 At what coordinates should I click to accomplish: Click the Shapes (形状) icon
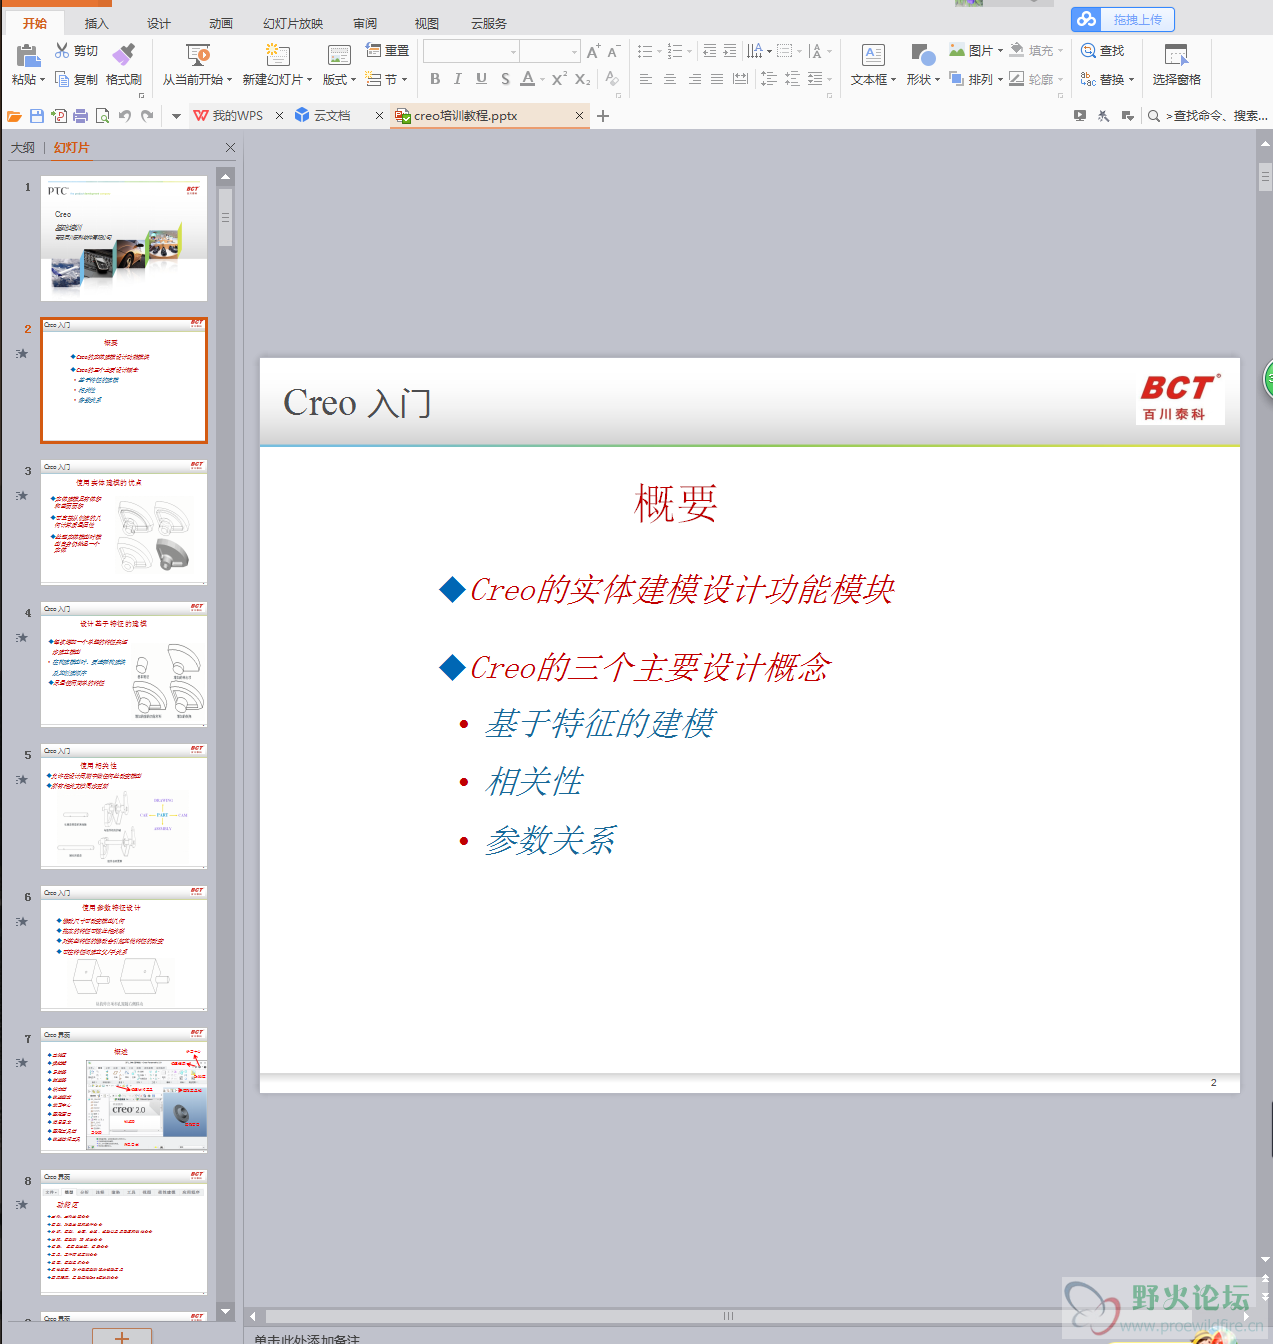(x=923, y=55)
